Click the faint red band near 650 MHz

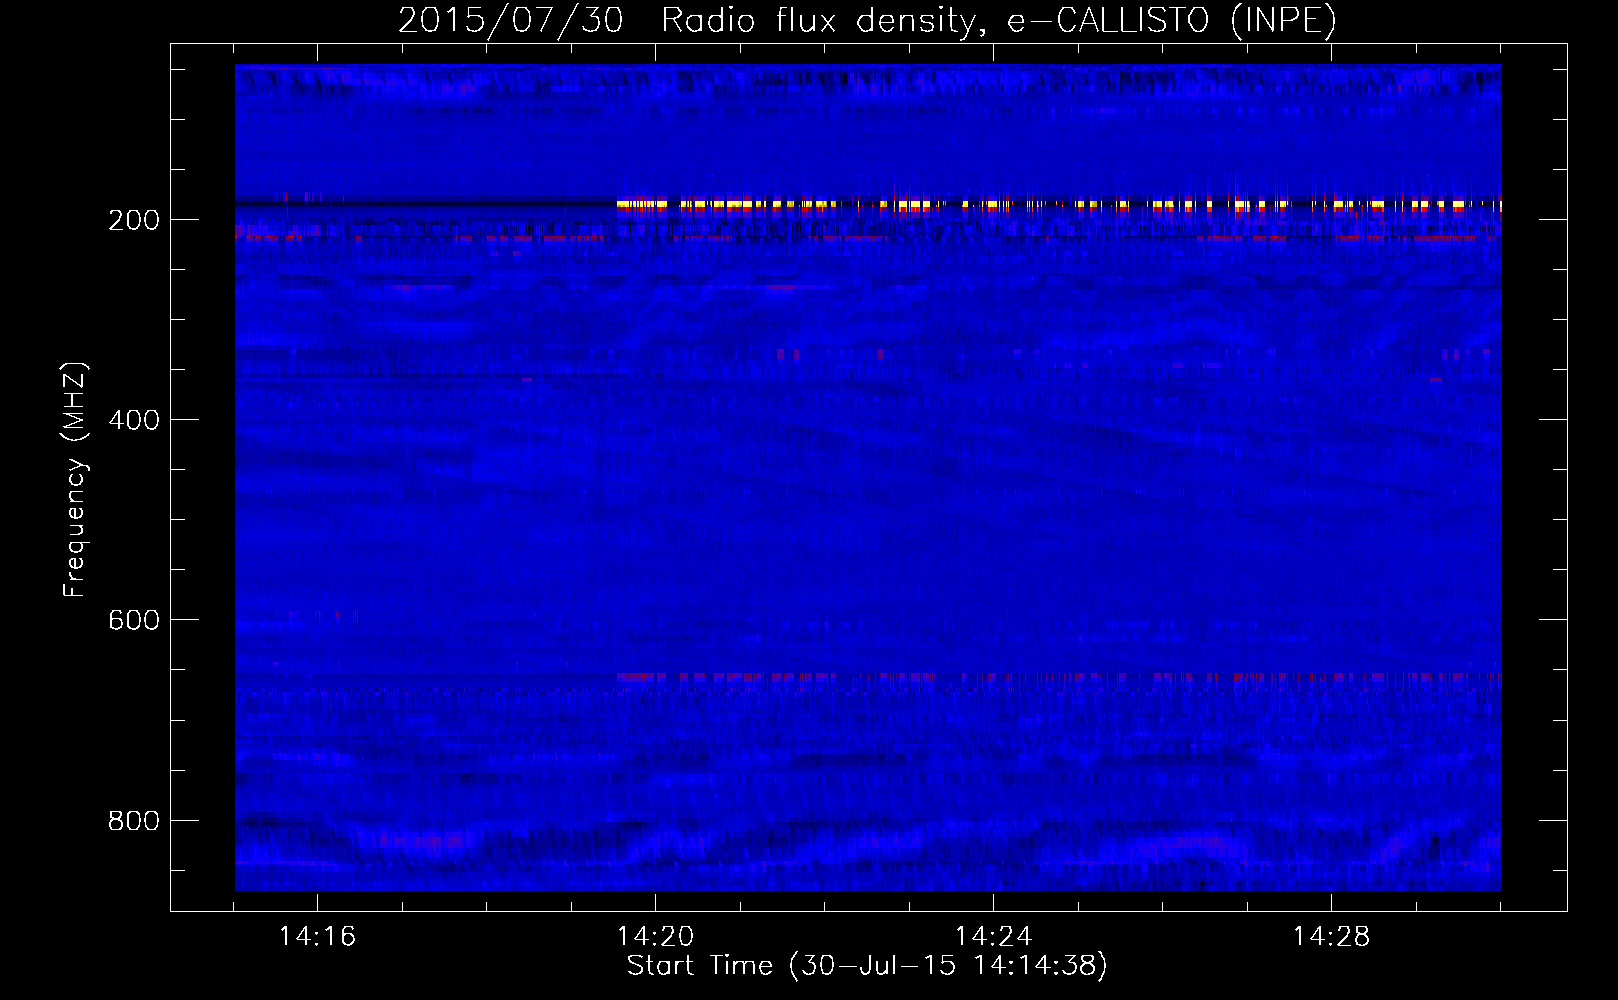(1059, 677)
